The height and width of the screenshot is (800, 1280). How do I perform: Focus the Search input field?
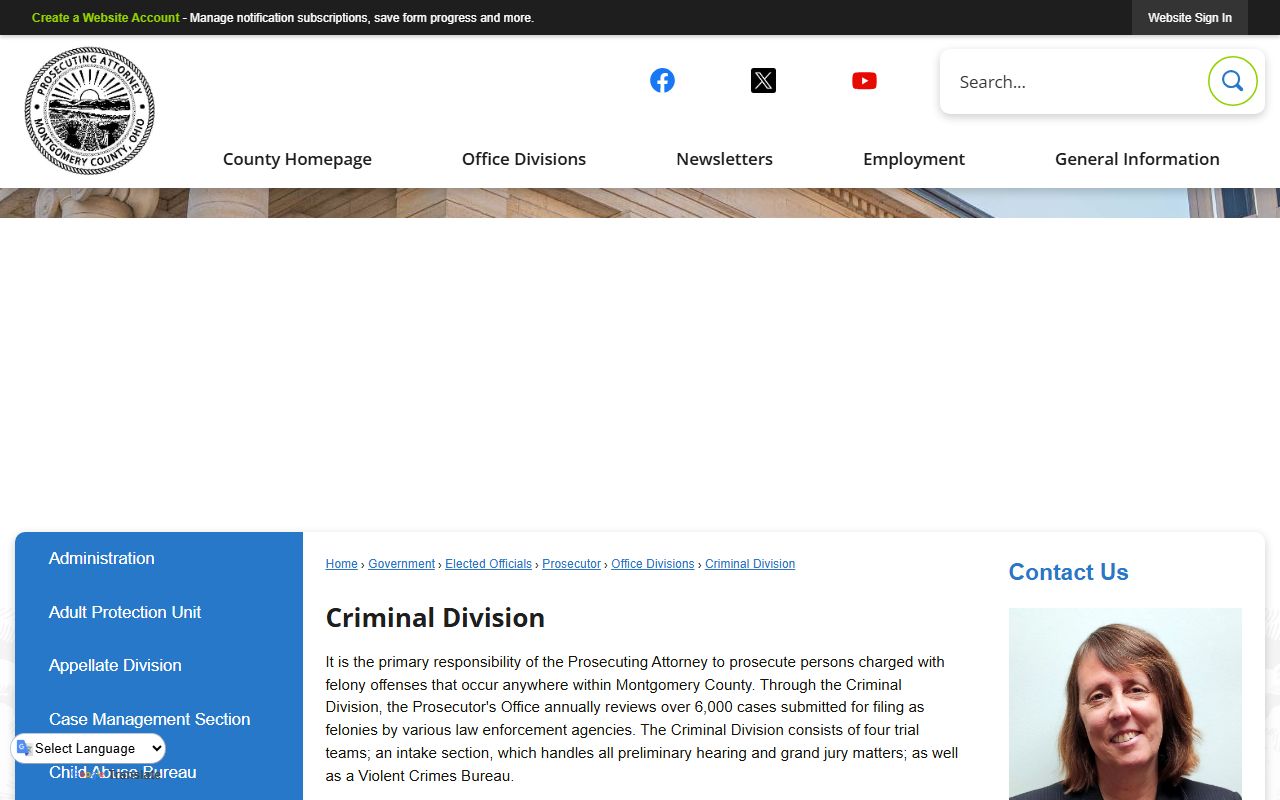tap(1075, 82)
